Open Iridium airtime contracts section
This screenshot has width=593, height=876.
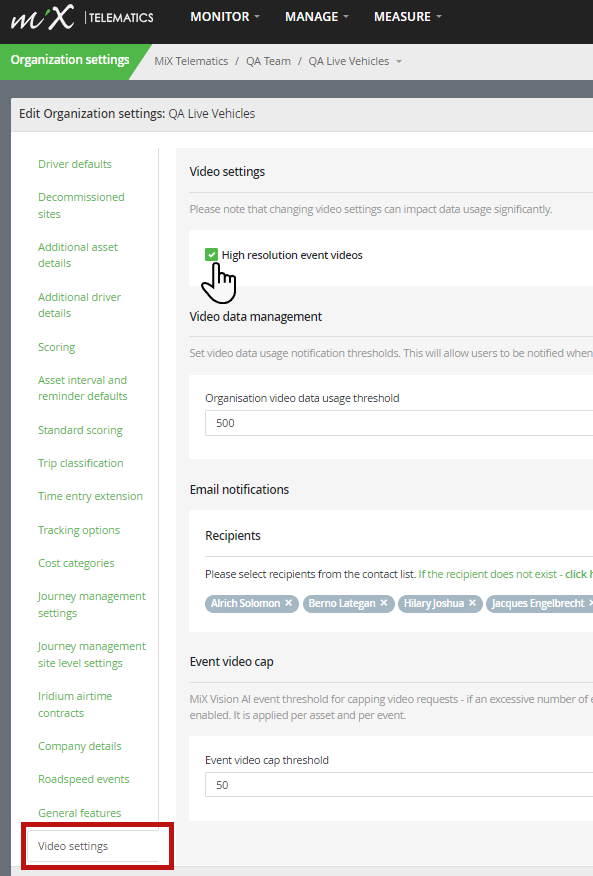(x=75, y=704)
